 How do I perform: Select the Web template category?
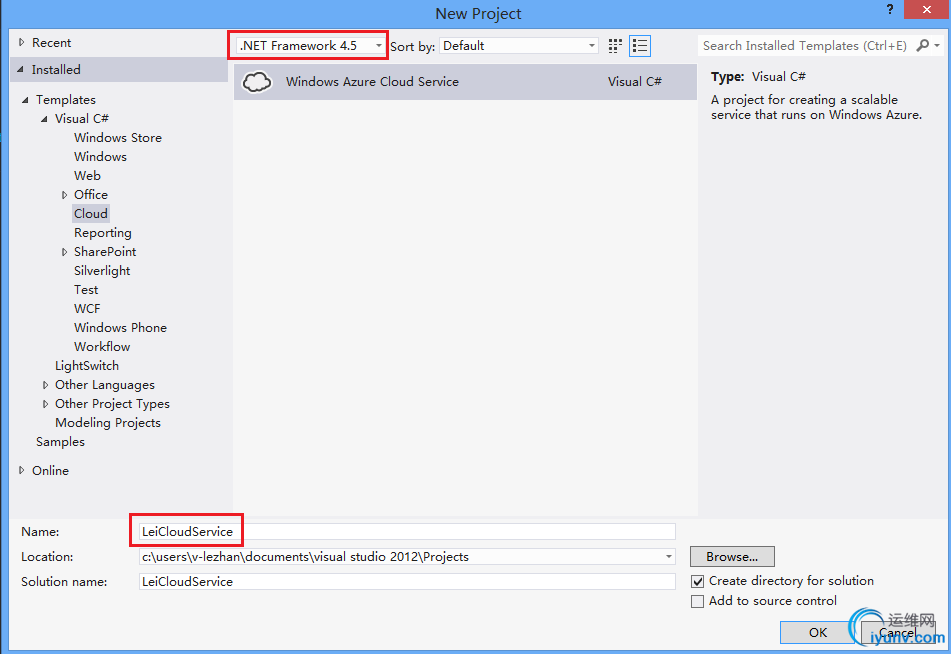(x=87, y=175)
